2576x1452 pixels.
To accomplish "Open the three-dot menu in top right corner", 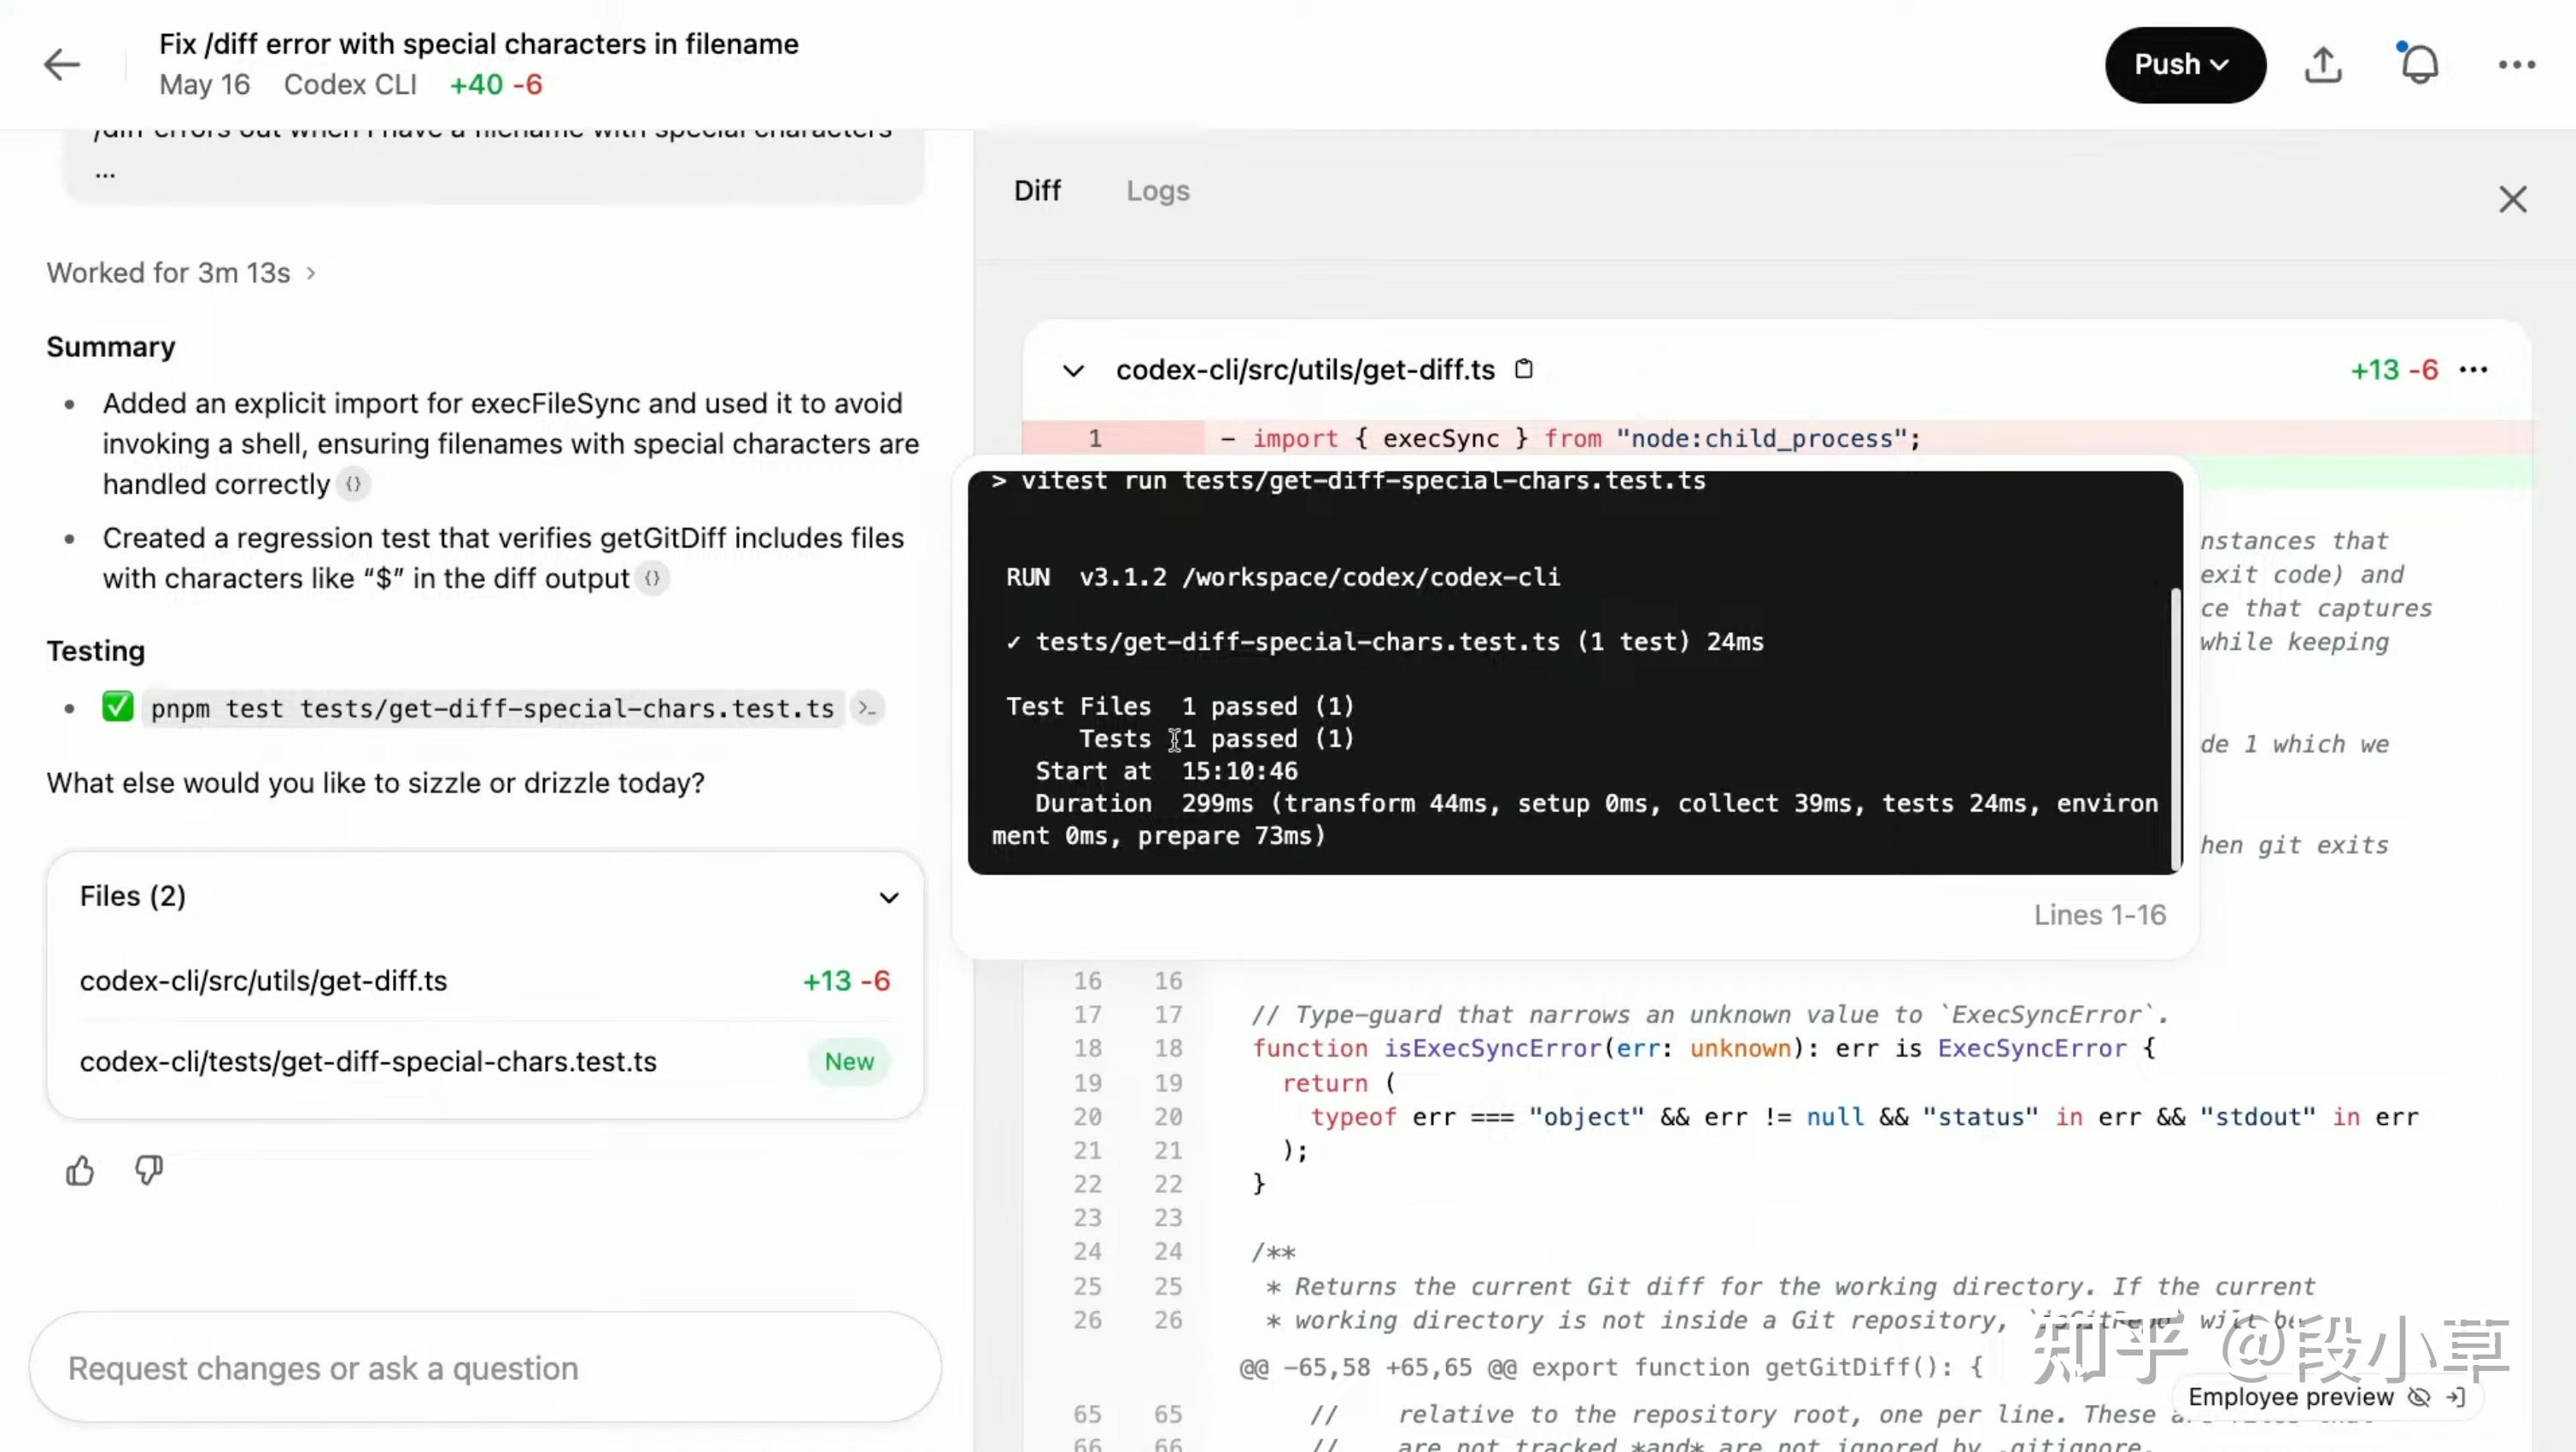I will (x=2516, y=64).
